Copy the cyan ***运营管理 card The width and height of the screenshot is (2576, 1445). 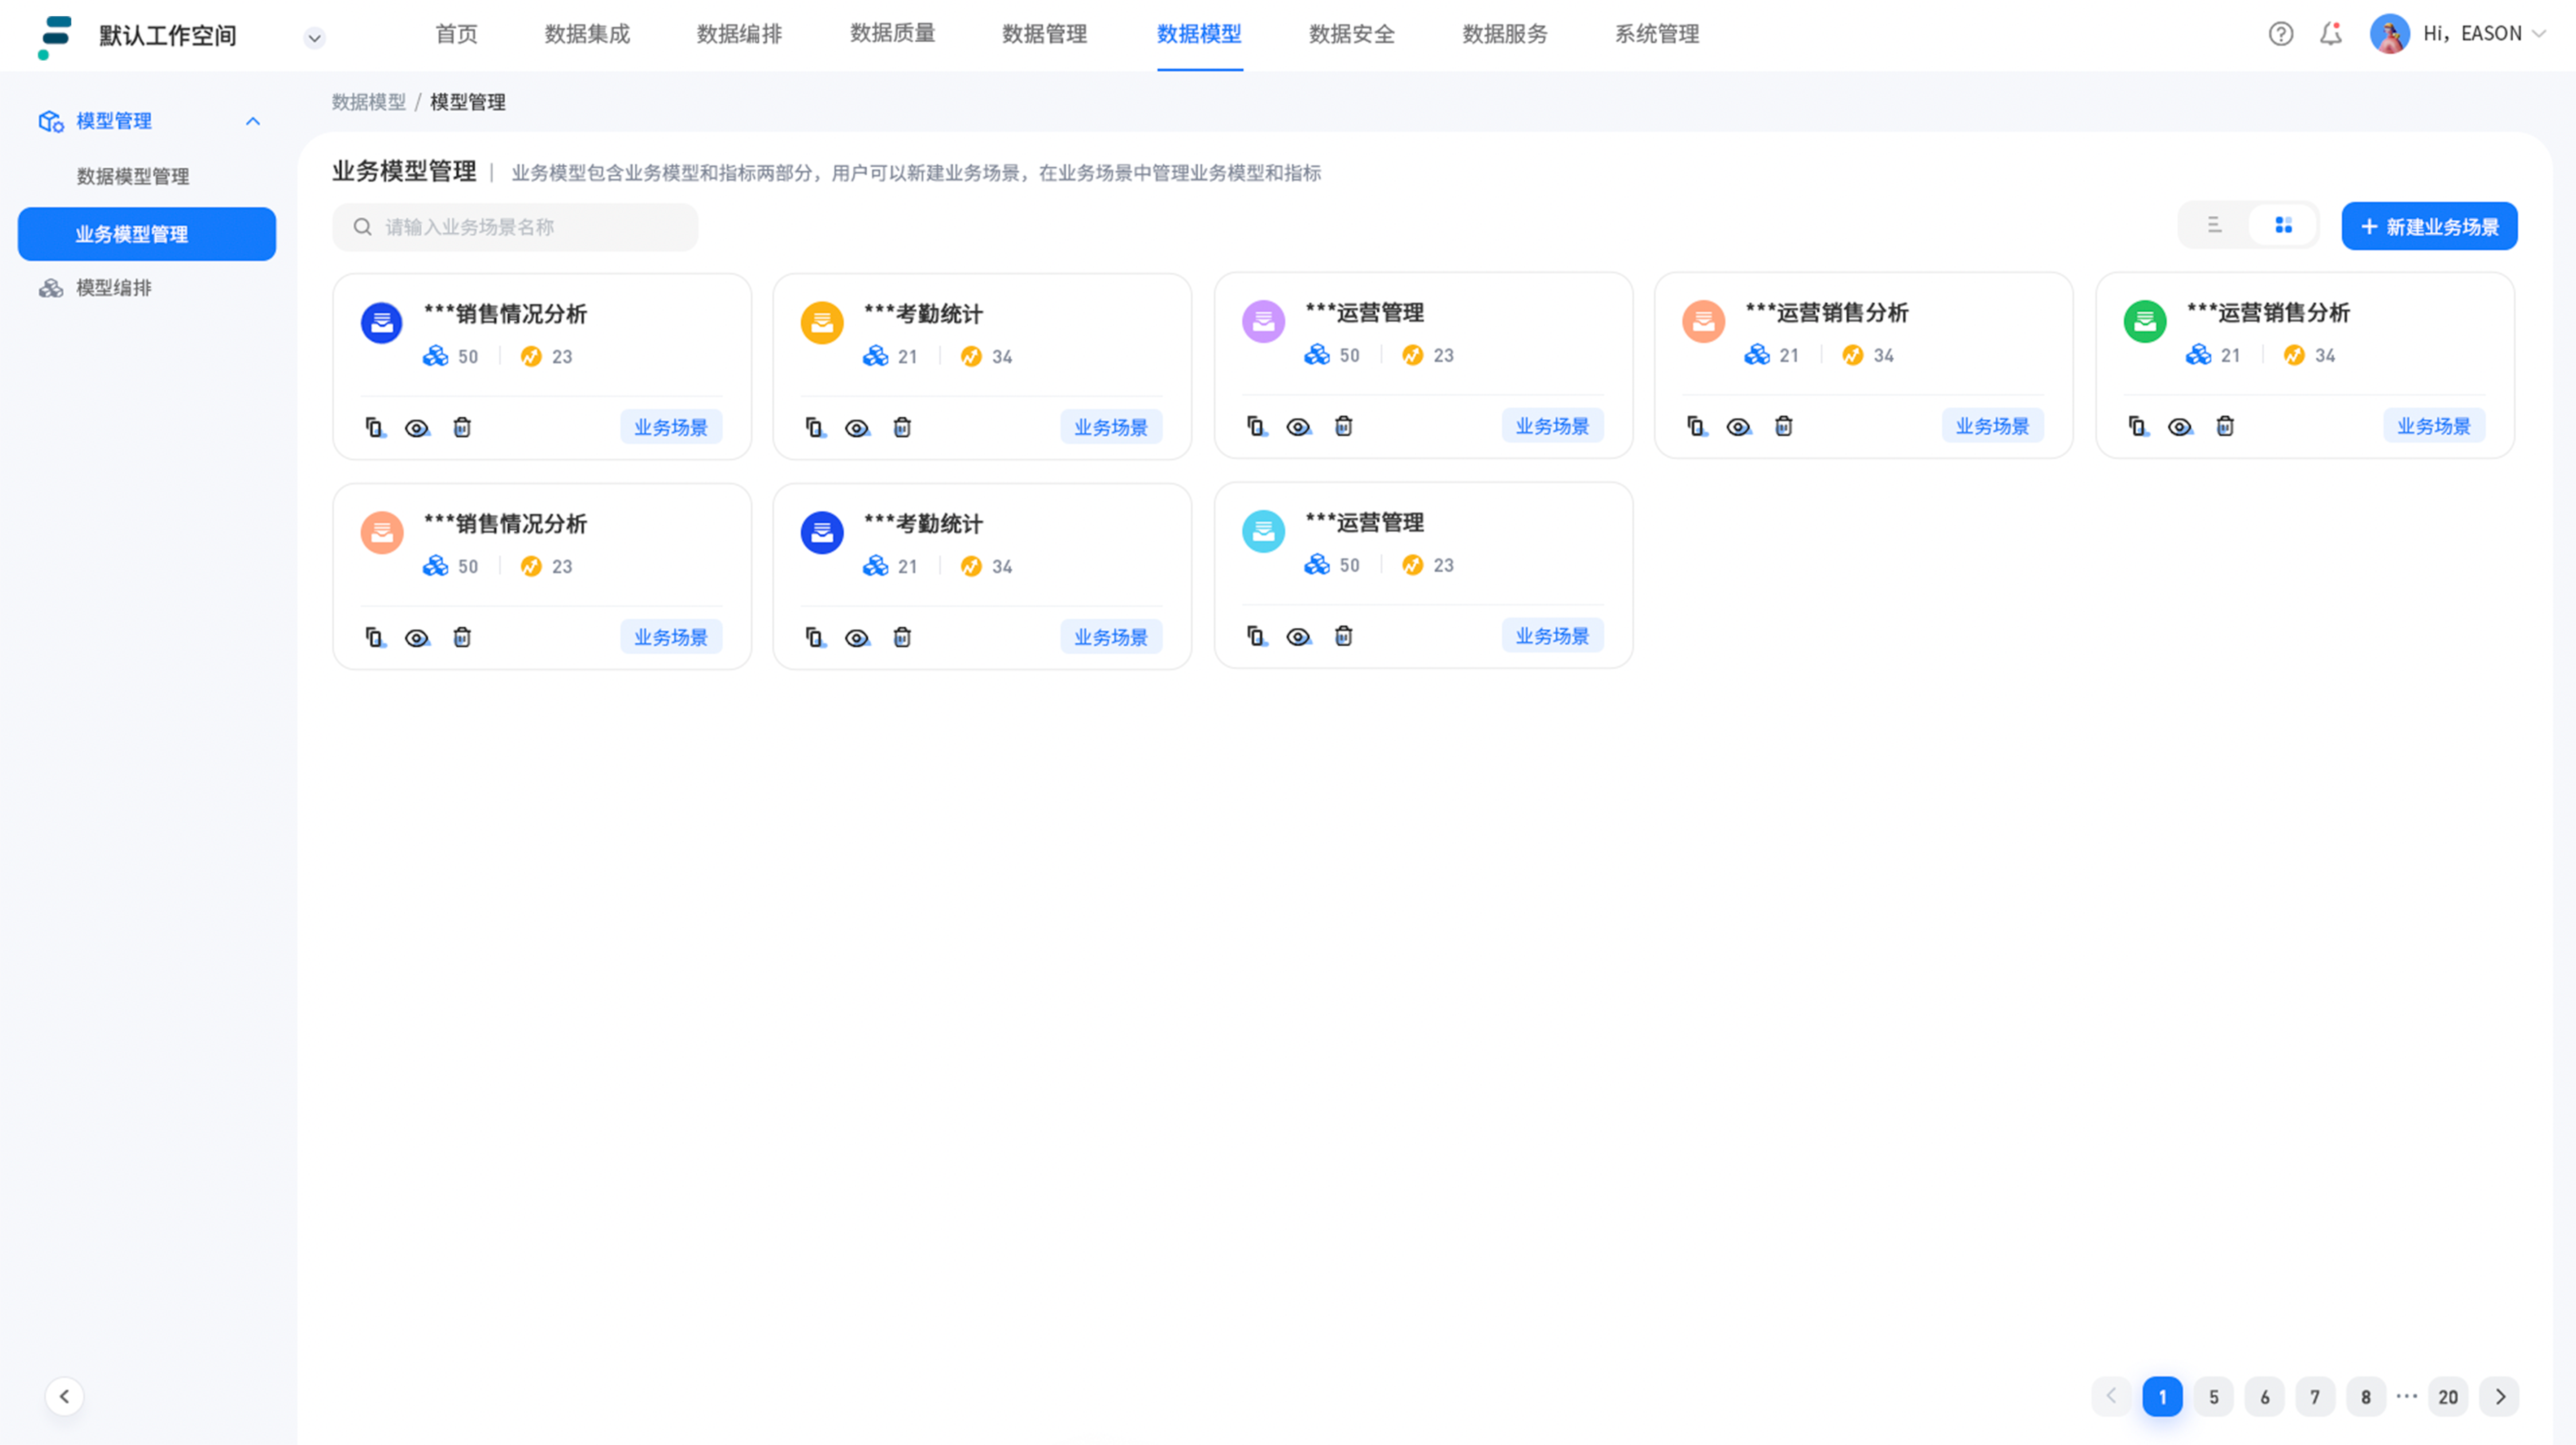(1256, 636)
